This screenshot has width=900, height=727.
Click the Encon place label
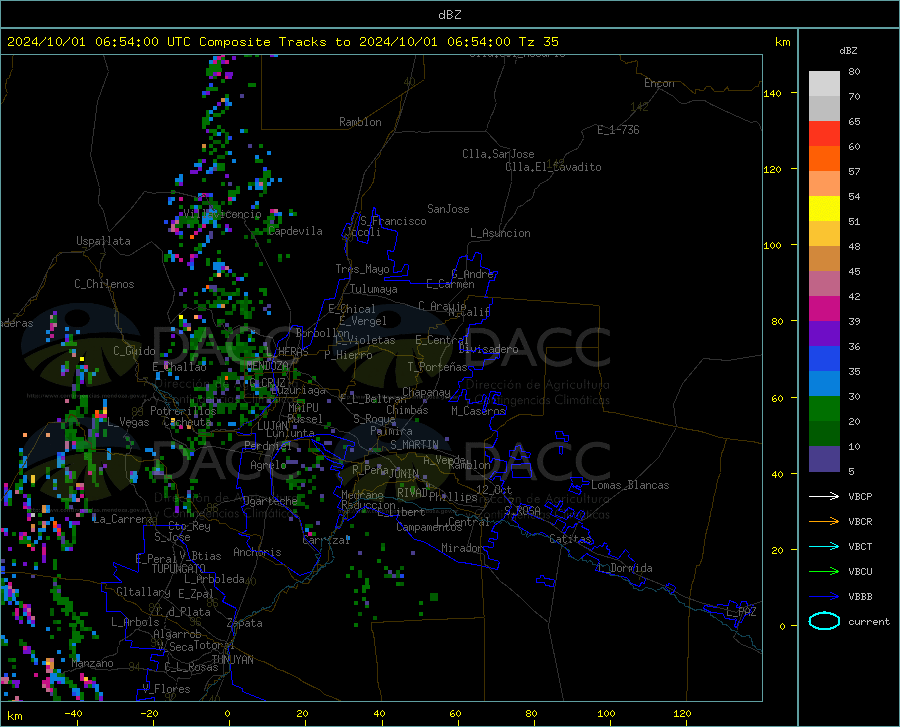tap(659, 83)
